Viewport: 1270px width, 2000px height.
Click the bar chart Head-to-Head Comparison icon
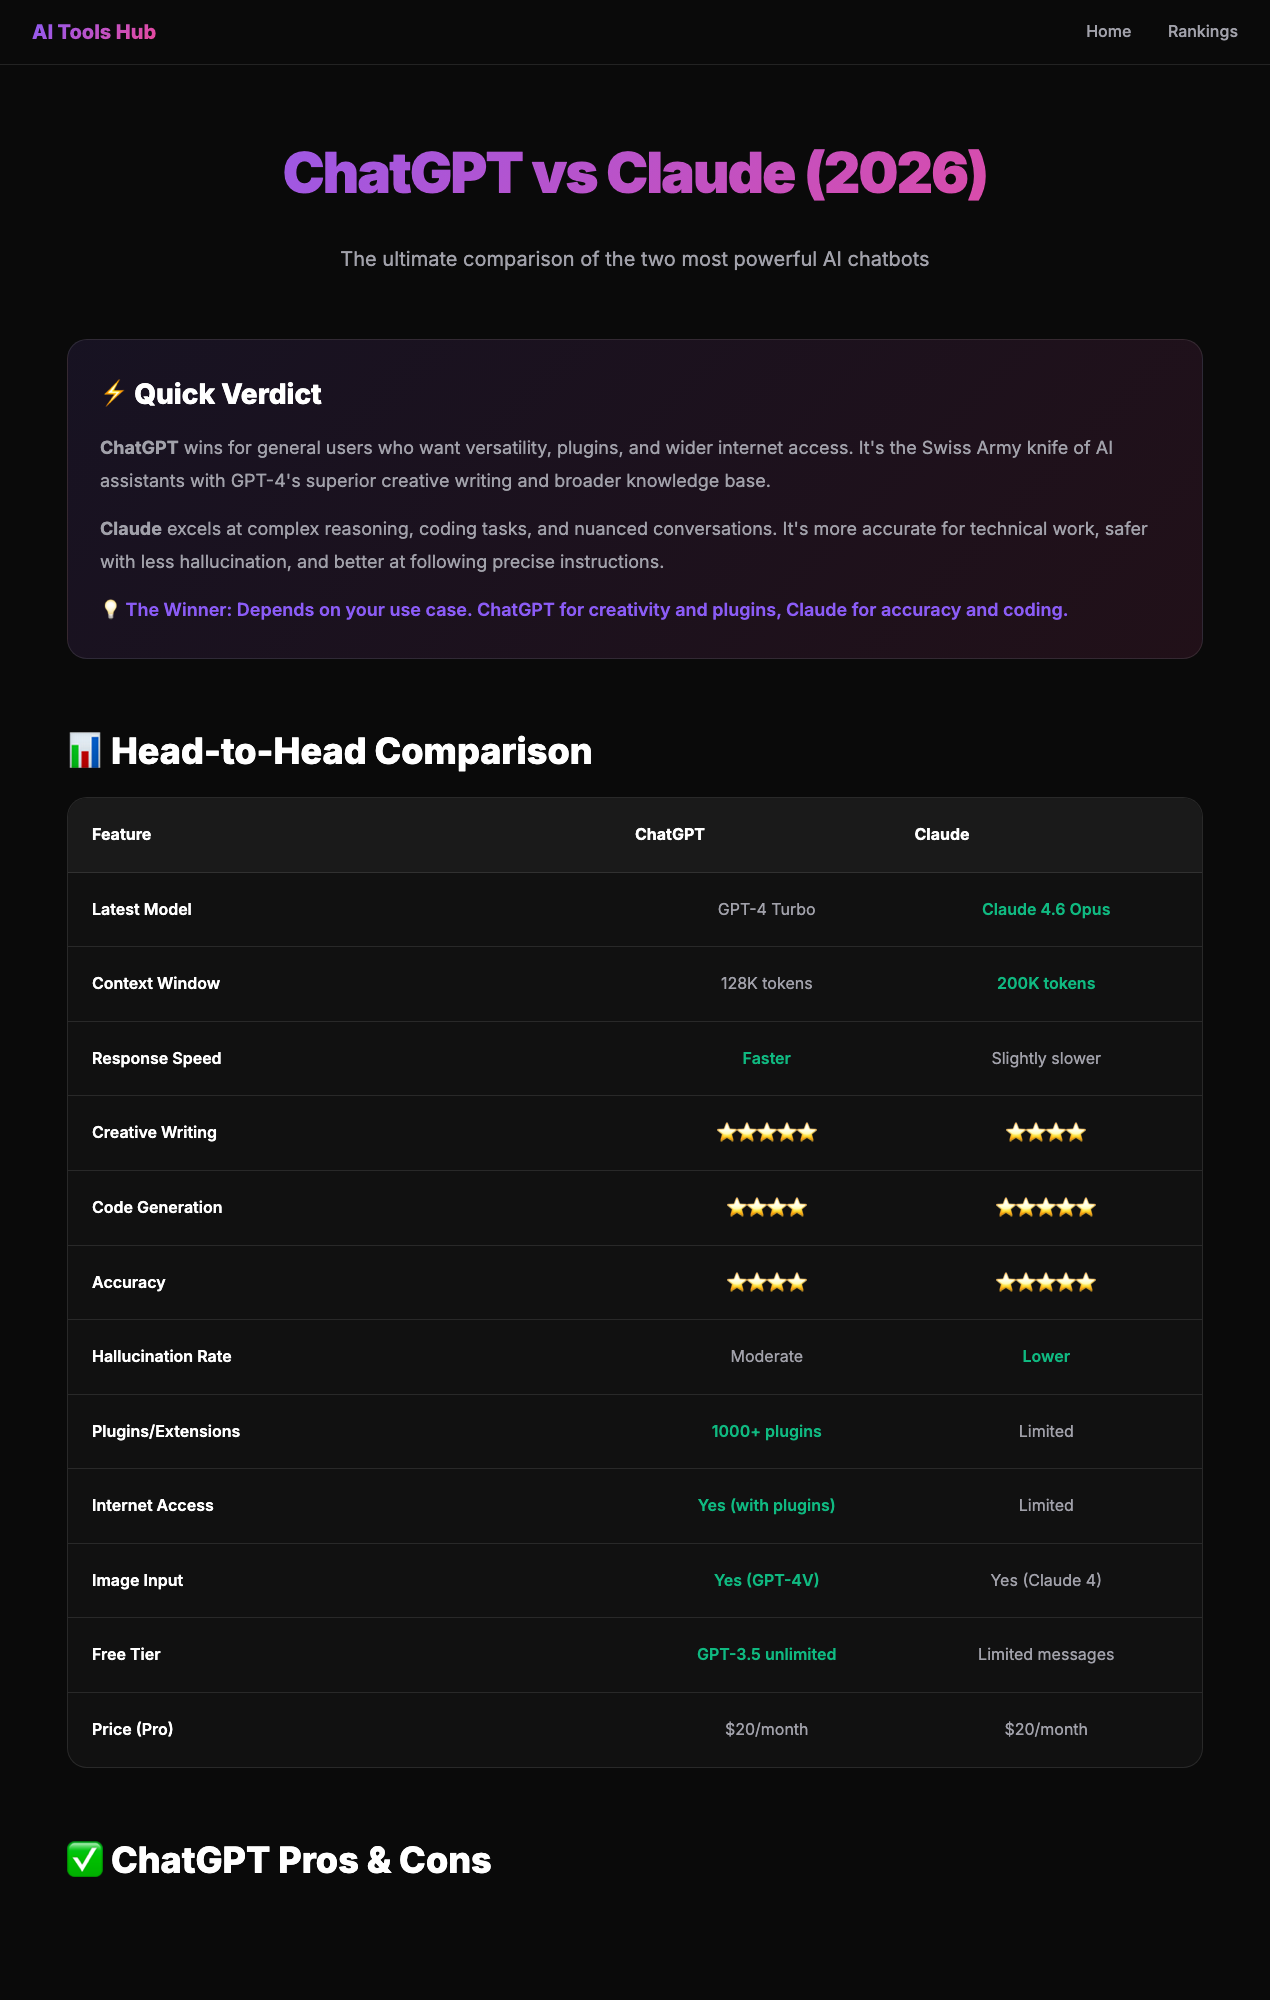click(x=85, y=750)
